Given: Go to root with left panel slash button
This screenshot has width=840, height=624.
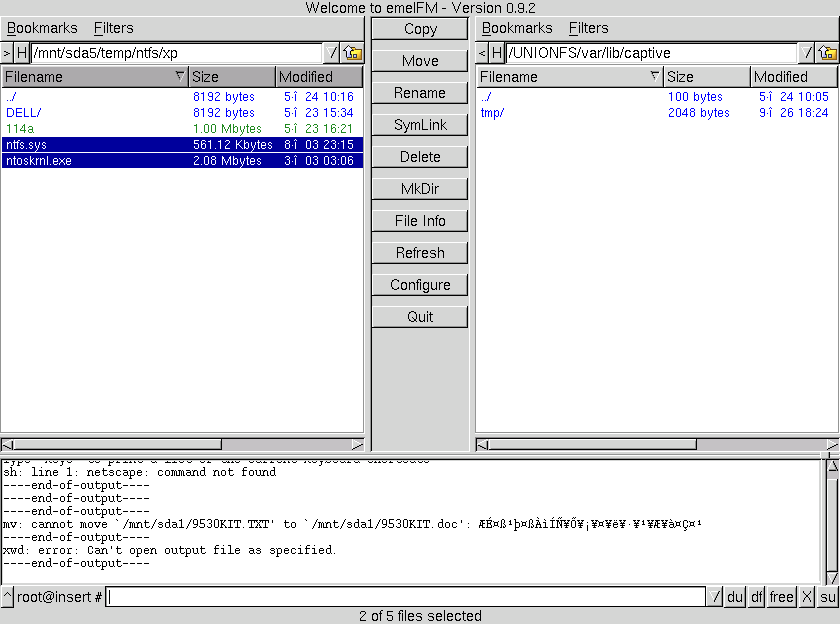Looking at the screenshot, I should tap(333, 53).
